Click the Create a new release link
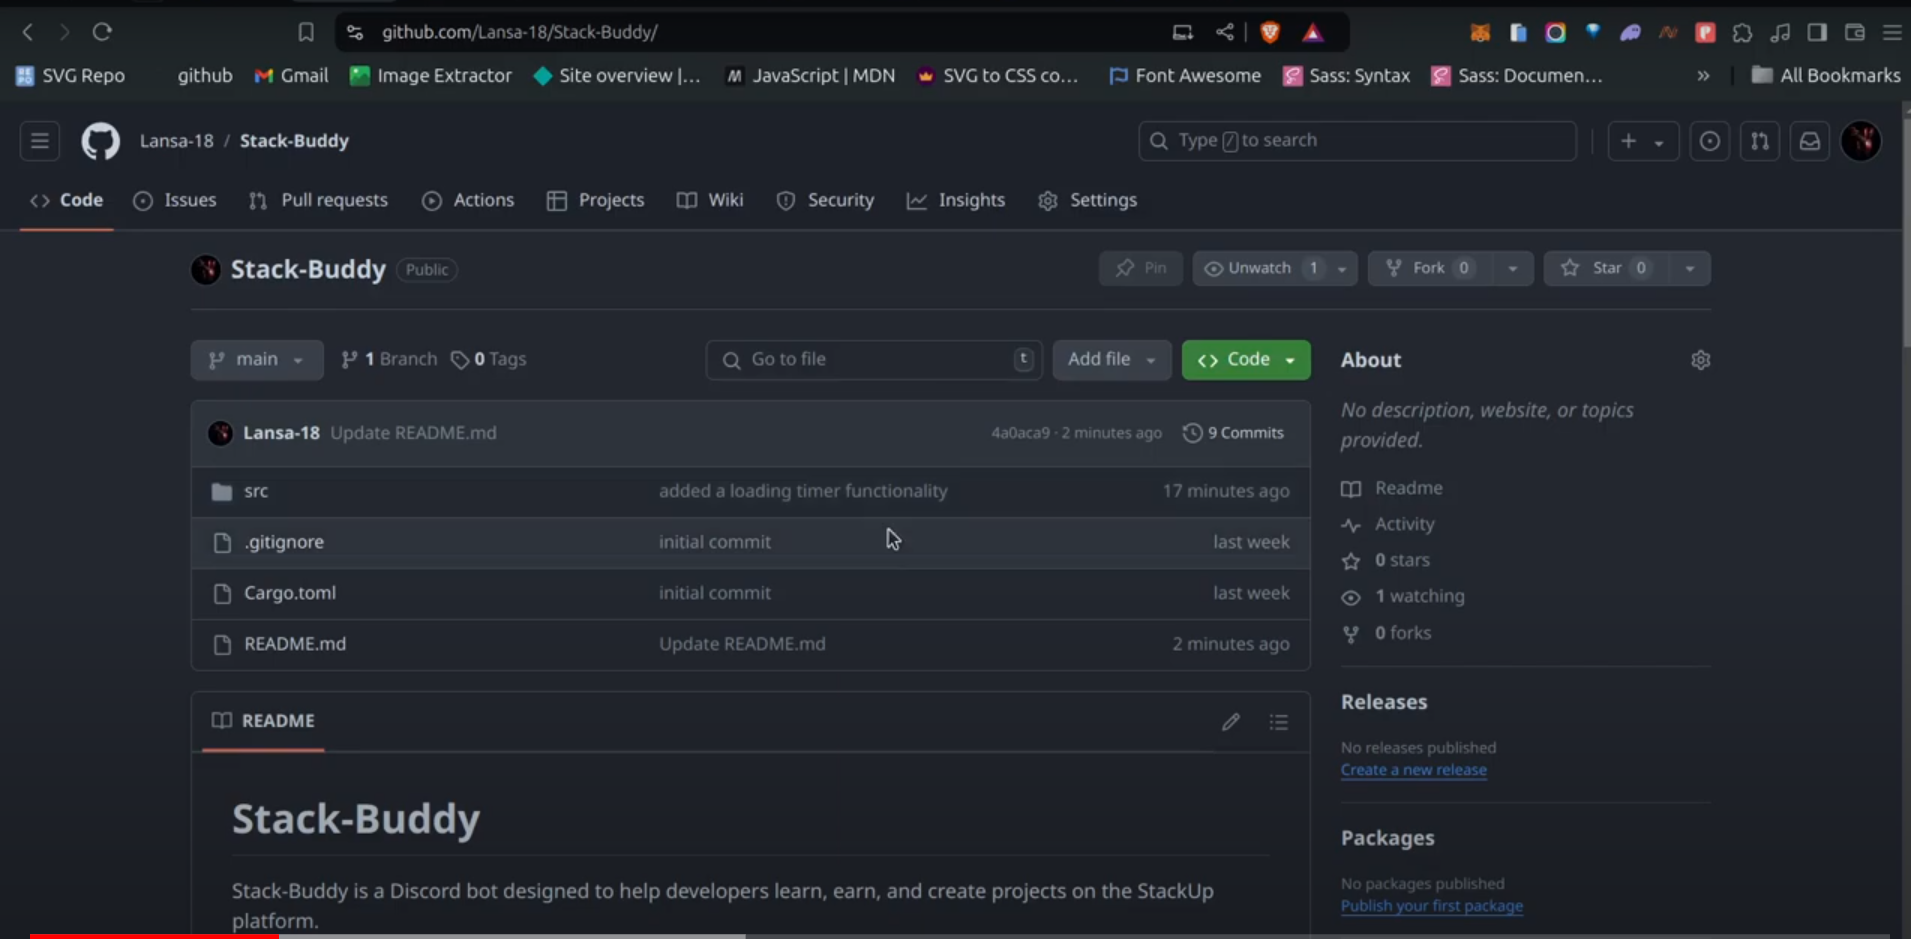 pos(1414,770)
